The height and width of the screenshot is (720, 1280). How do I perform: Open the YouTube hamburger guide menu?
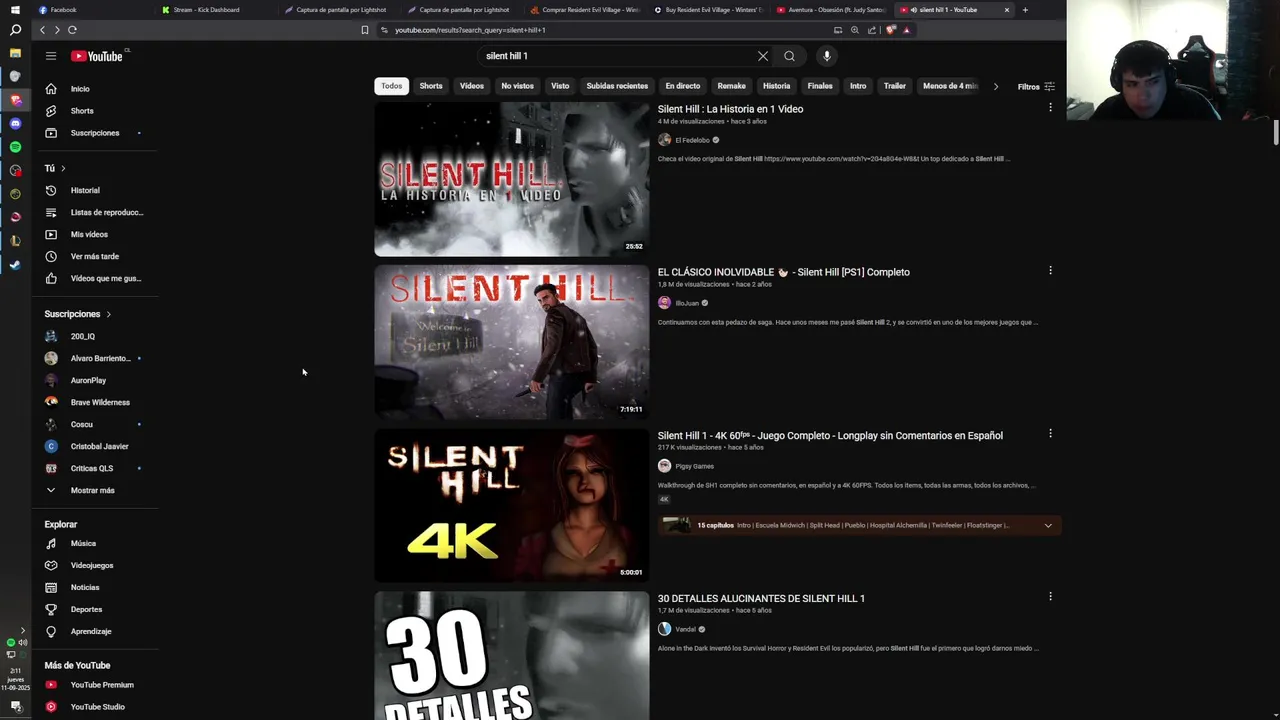[x=51, y=56]
